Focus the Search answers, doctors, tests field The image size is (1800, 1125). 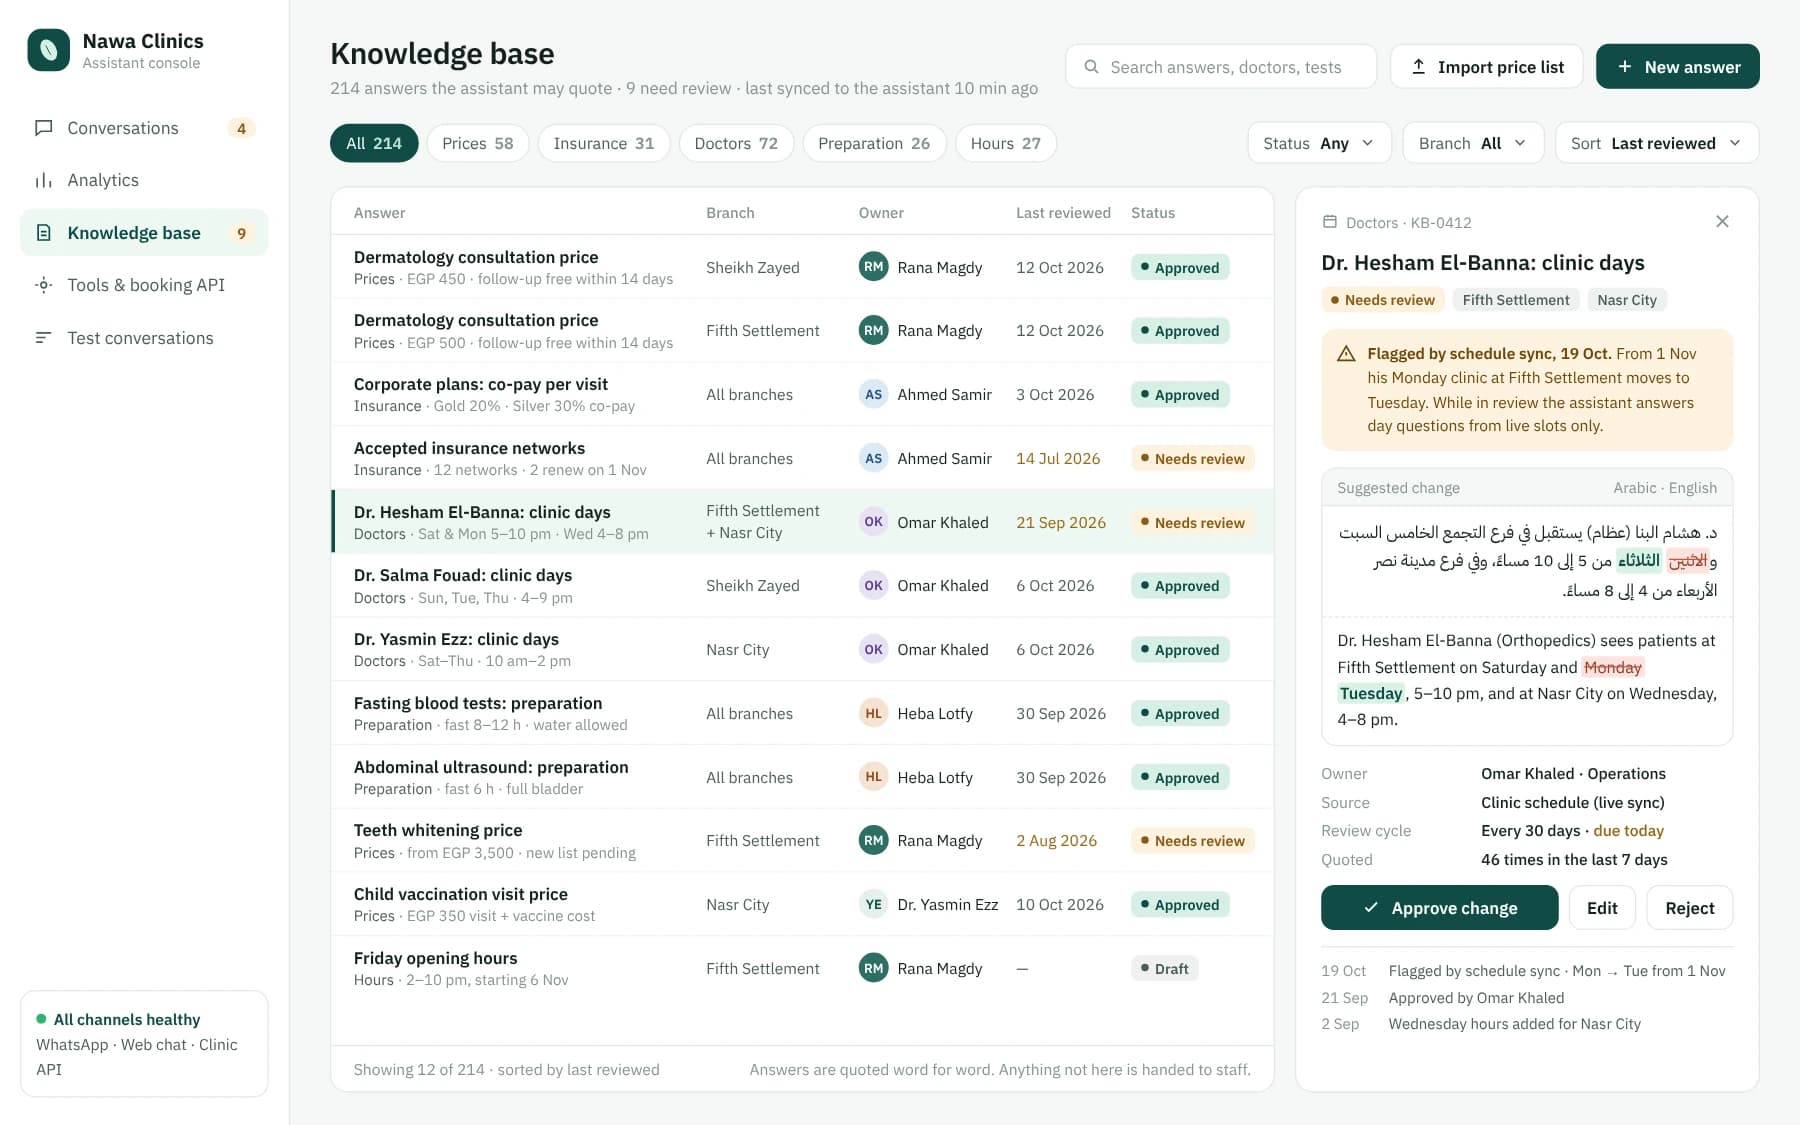point(1221,67)
